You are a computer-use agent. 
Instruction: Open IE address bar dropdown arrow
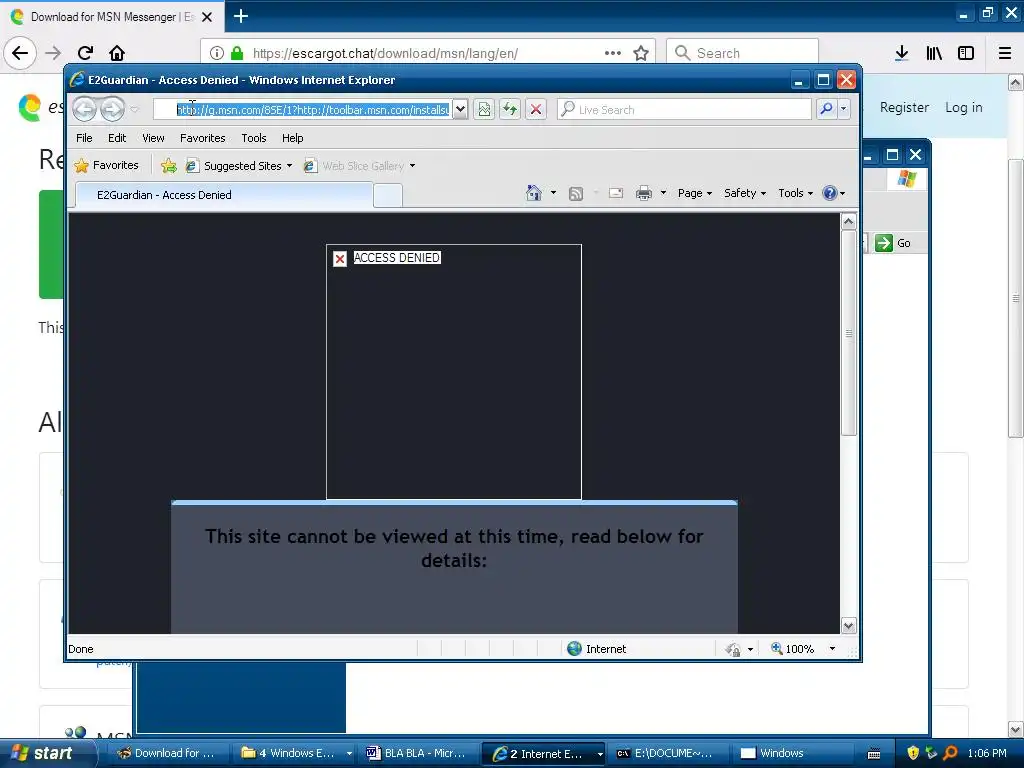tap(460, 109)
